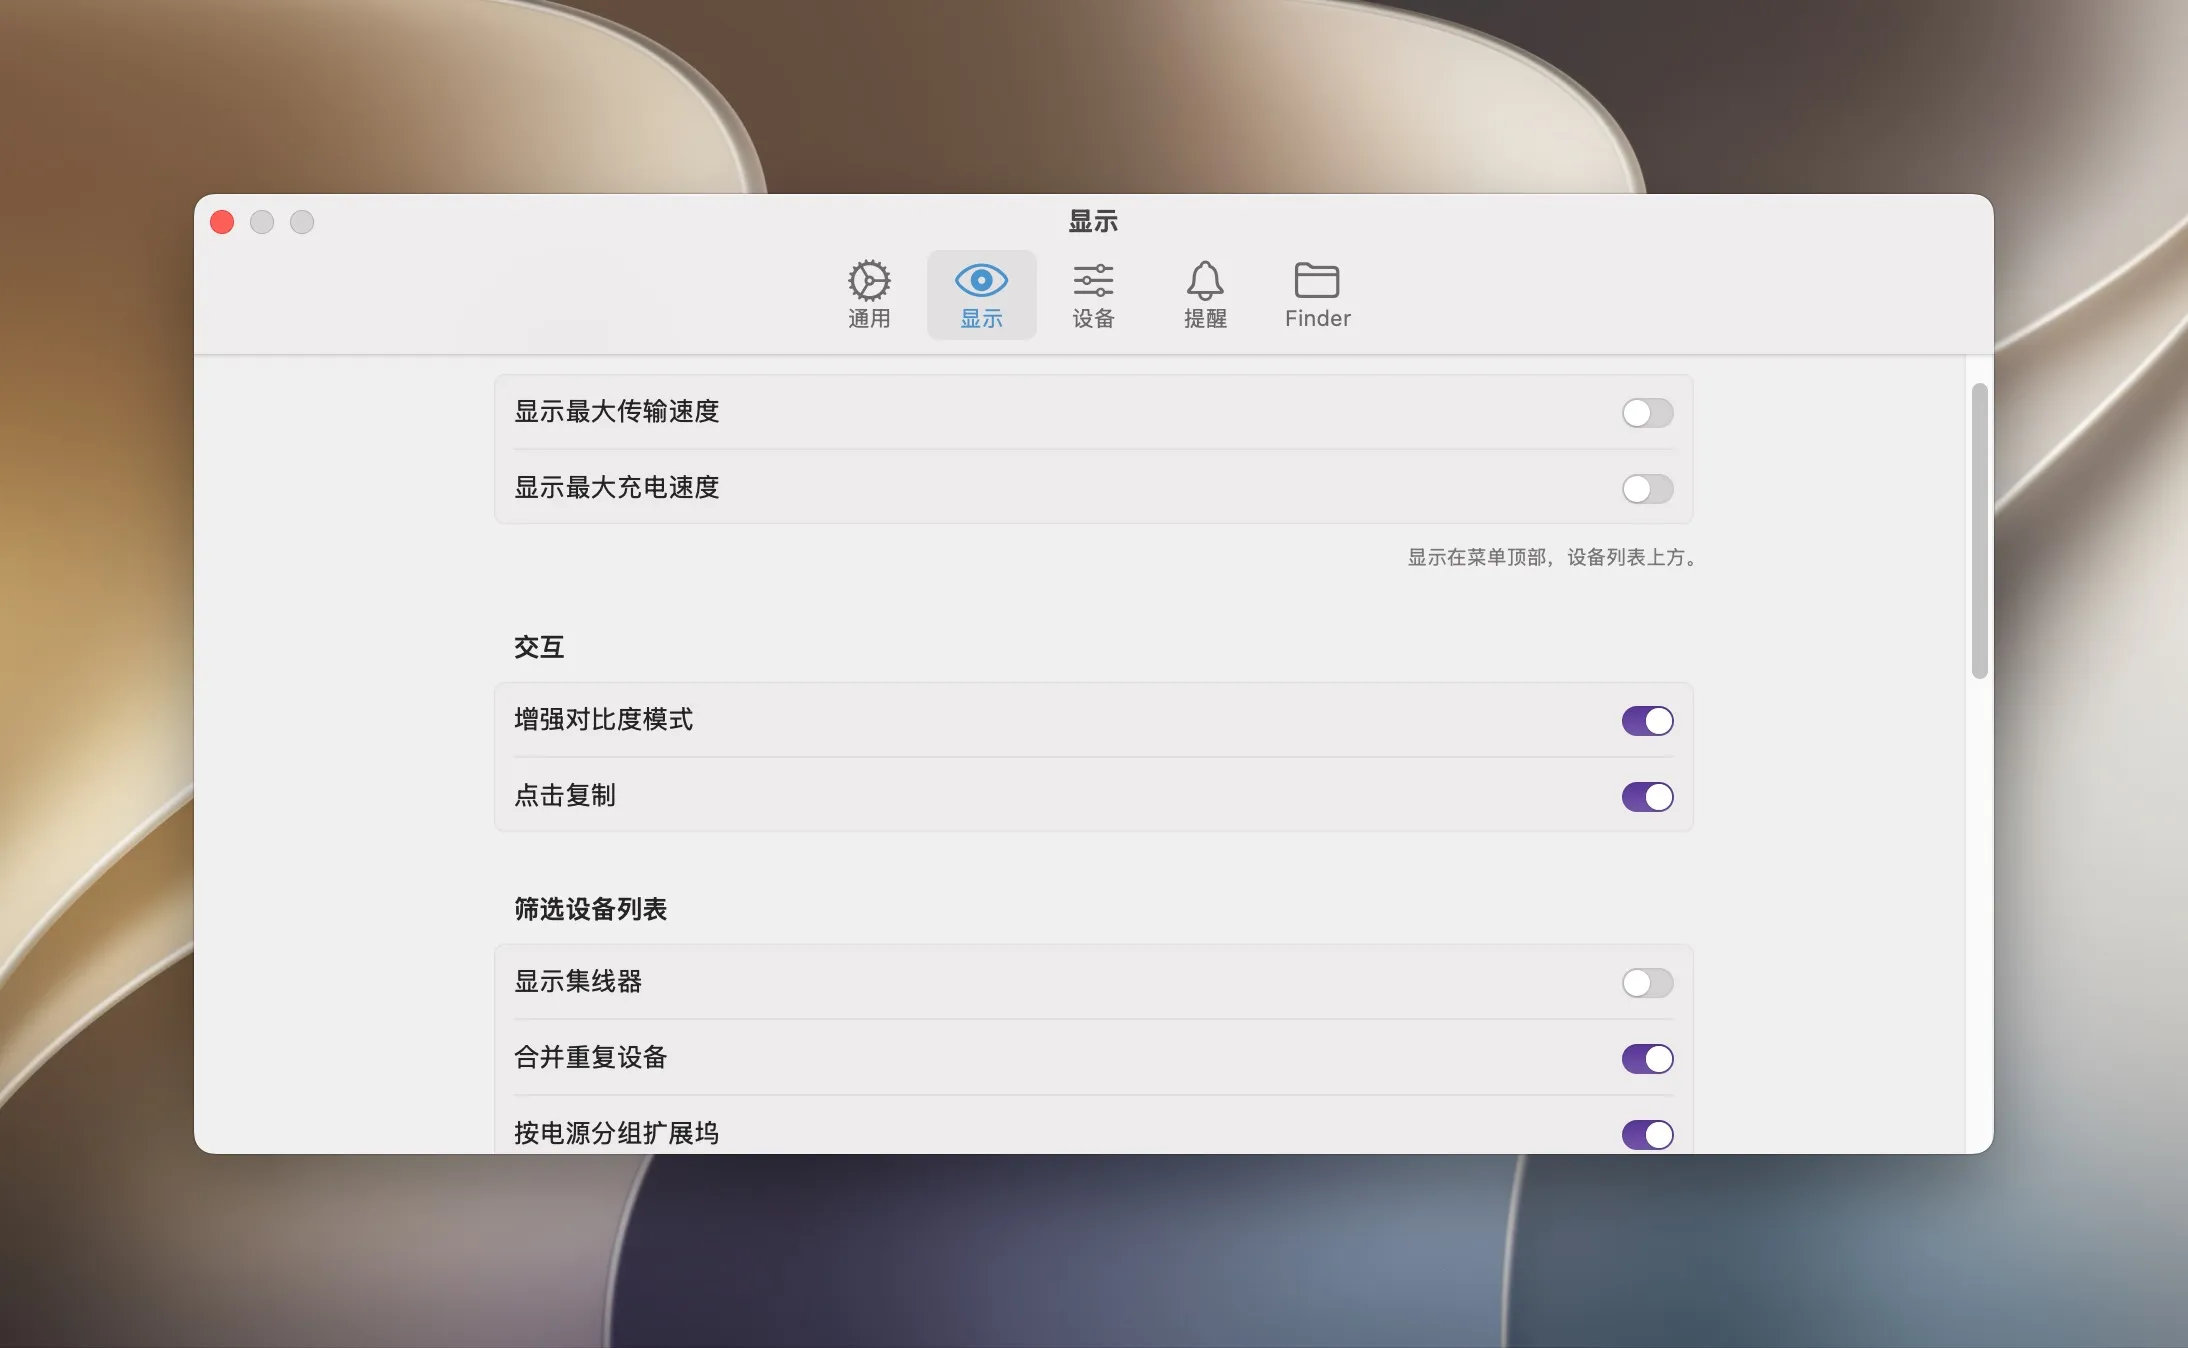The image size is (2188, 1348).
Task: Click the 增强对比度模式 label
Action: (603, 720)
